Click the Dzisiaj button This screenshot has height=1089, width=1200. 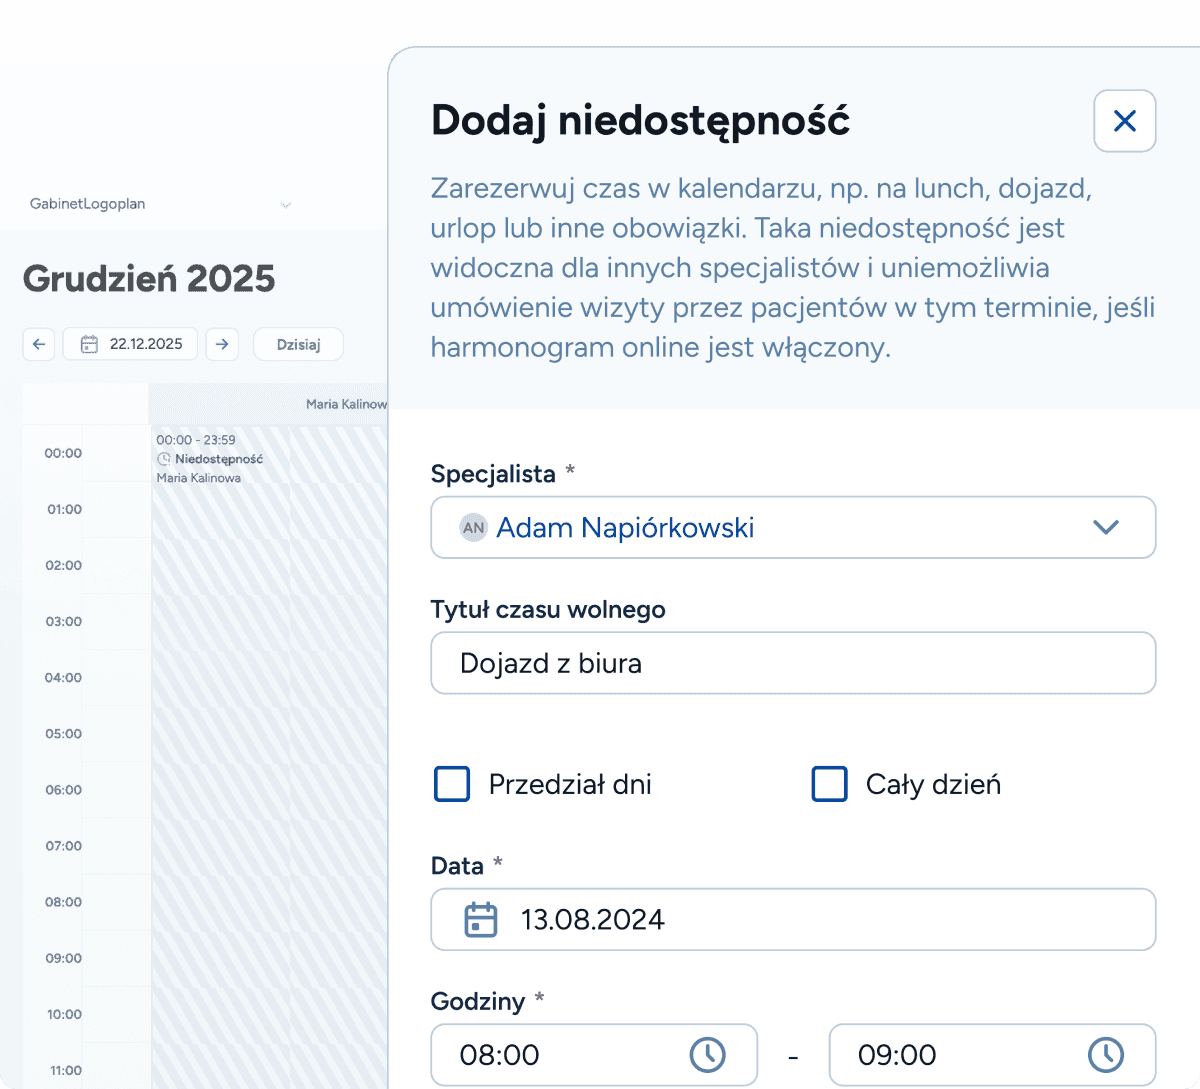(x=298, y=344)
